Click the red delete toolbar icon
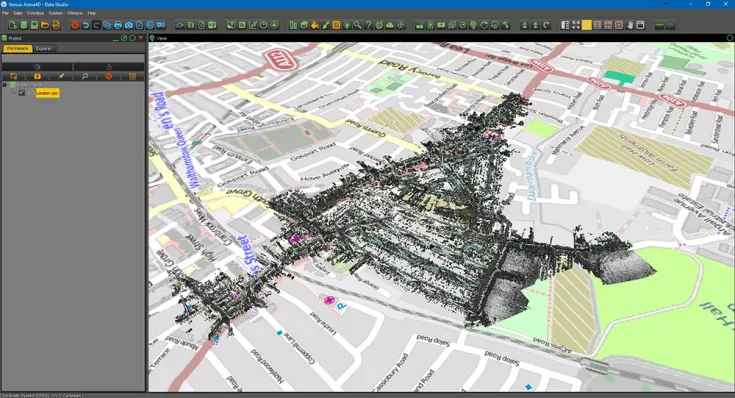The width and height of the screenshot is (735, 398). click(x=75, y=25)
